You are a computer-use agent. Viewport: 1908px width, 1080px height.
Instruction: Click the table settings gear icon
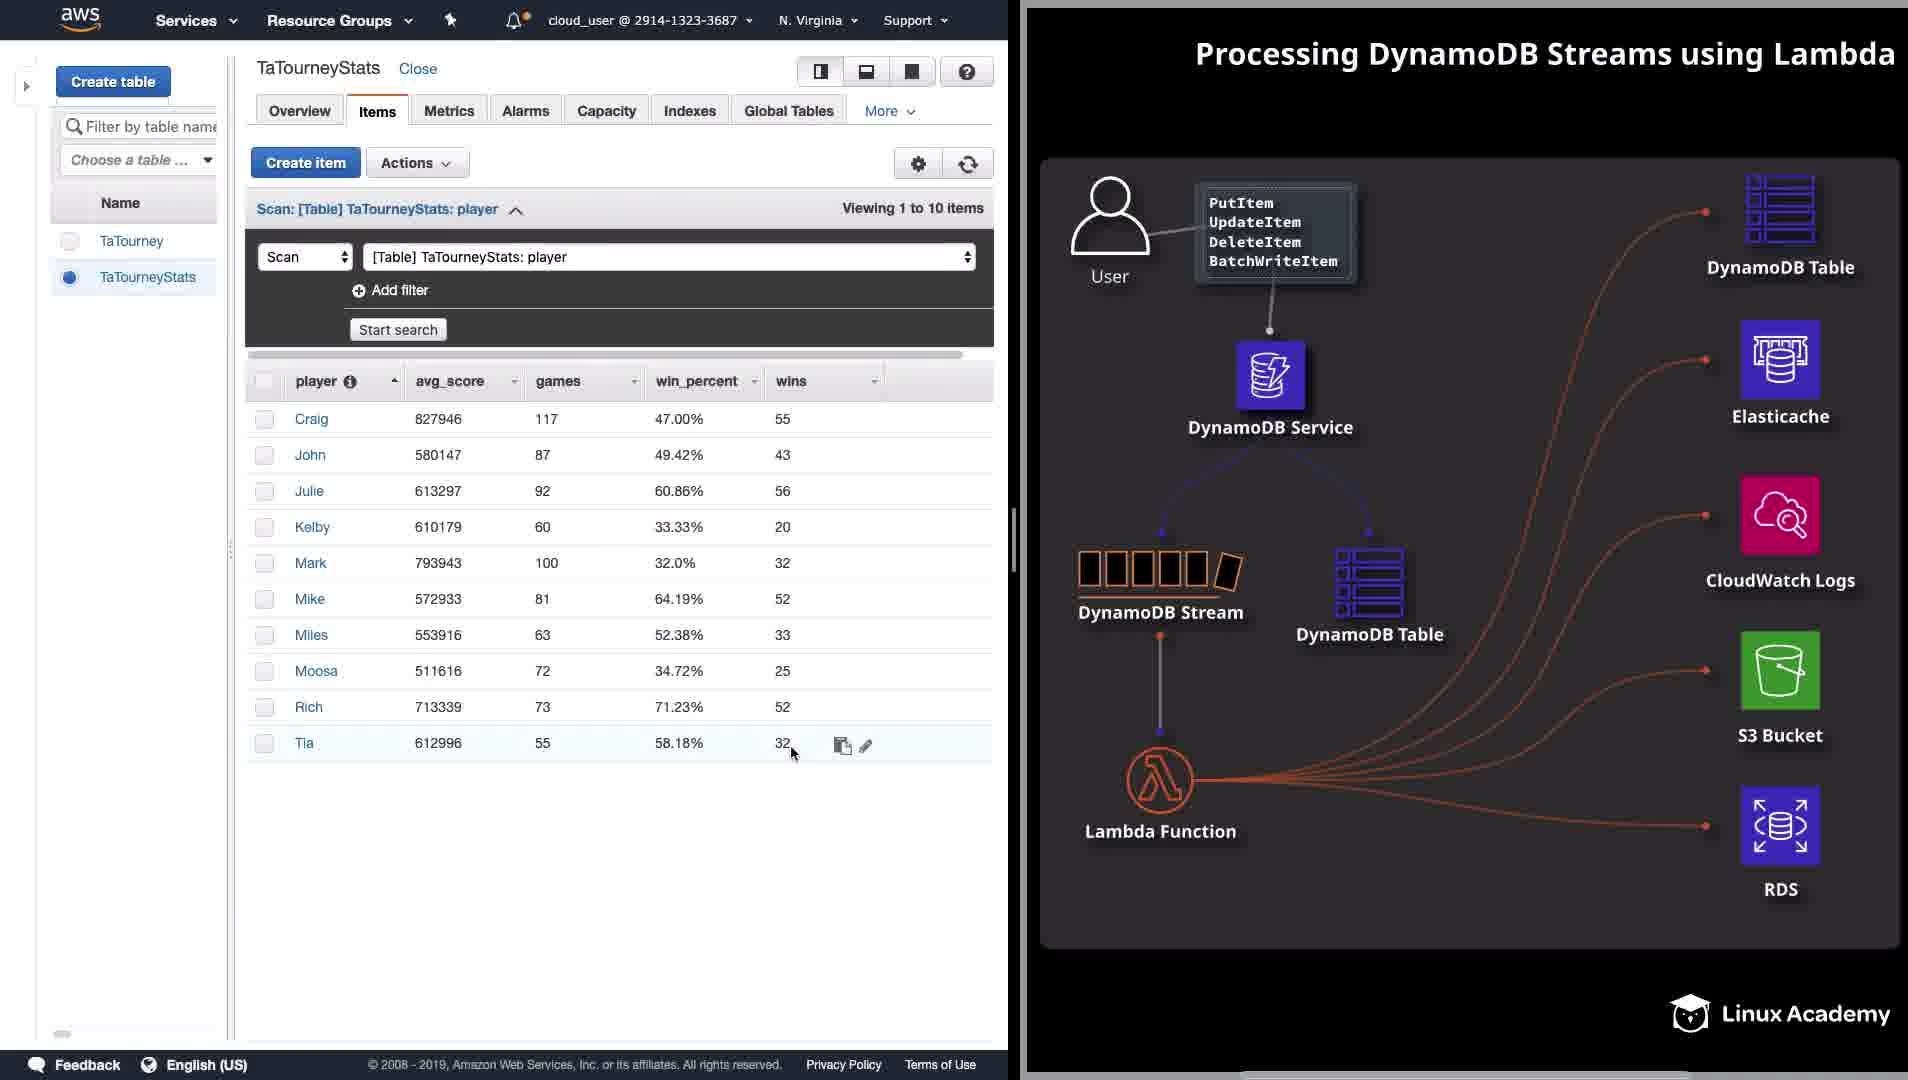(918, 164)
